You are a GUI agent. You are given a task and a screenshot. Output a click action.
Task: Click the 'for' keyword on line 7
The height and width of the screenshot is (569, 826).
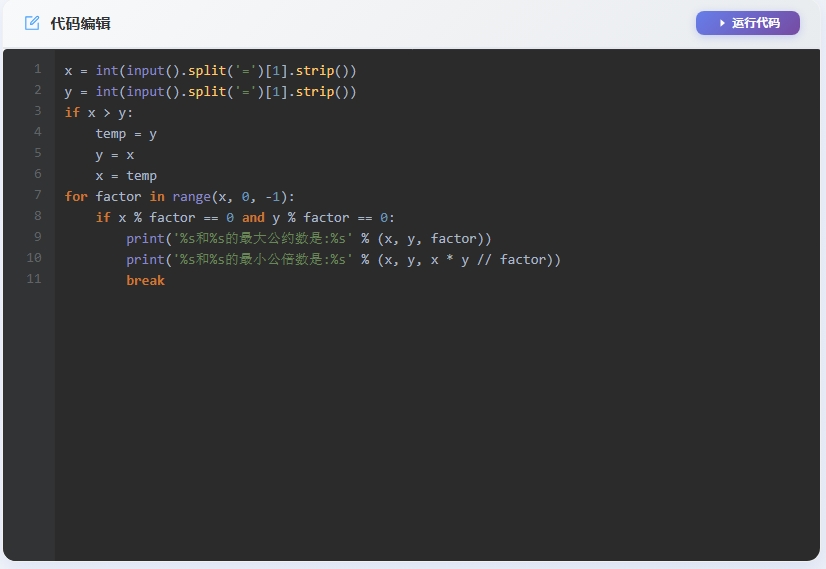(x=76, y=197)
